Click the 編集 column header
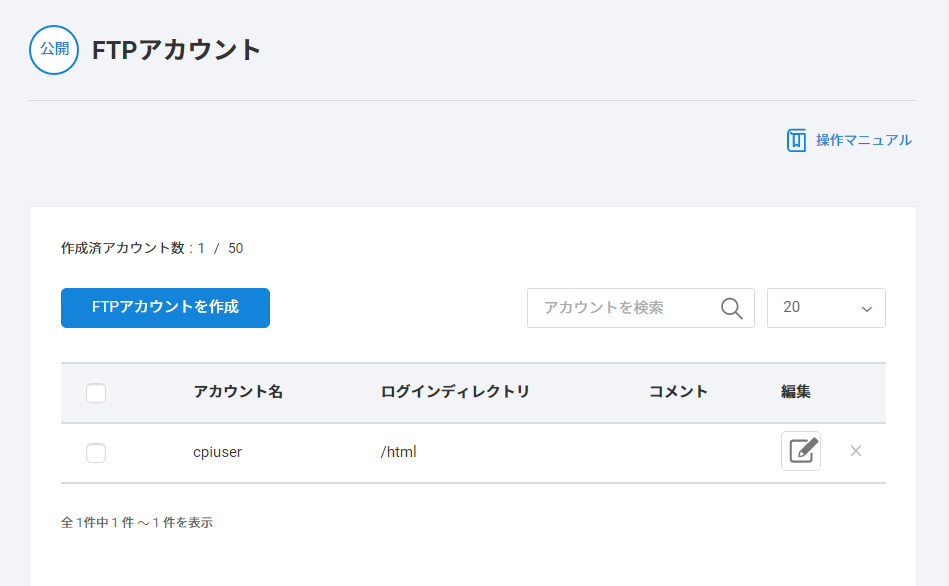Viewport: 949px width, 586px height. point(796,392)
